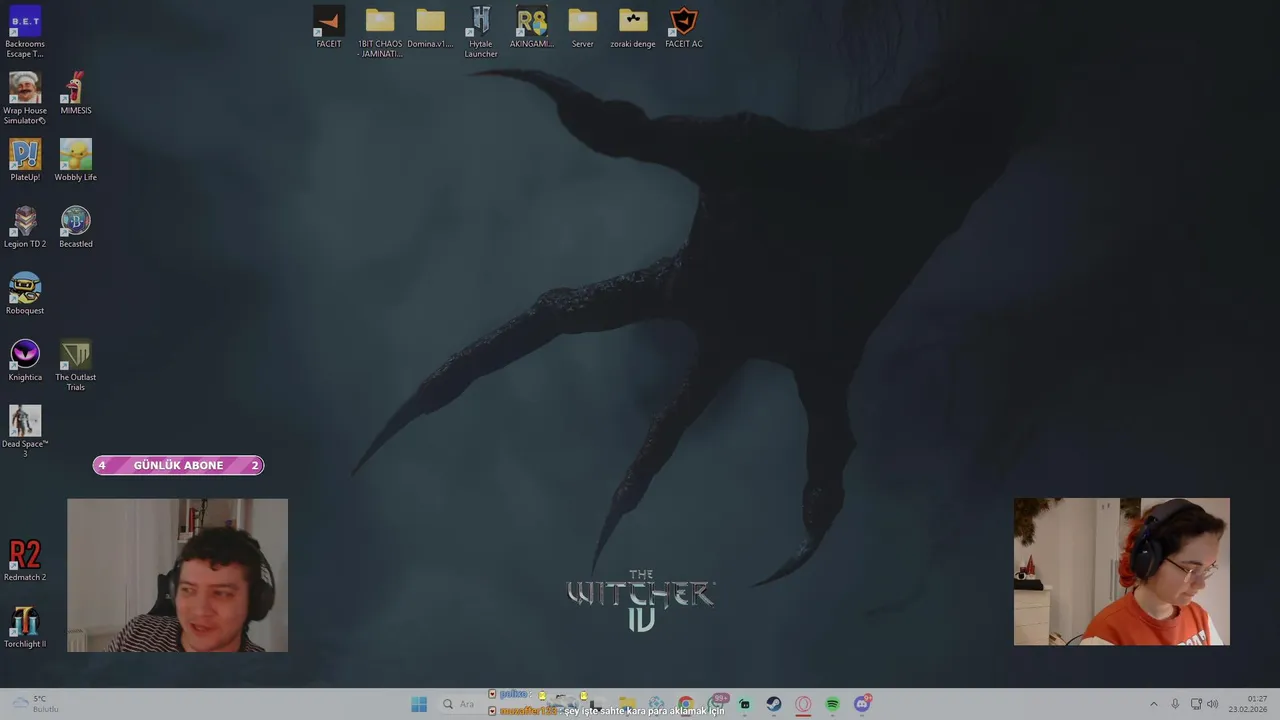Open Spotify from the taskbar
Screen dimensions: 1280x720
coord(832,704)
